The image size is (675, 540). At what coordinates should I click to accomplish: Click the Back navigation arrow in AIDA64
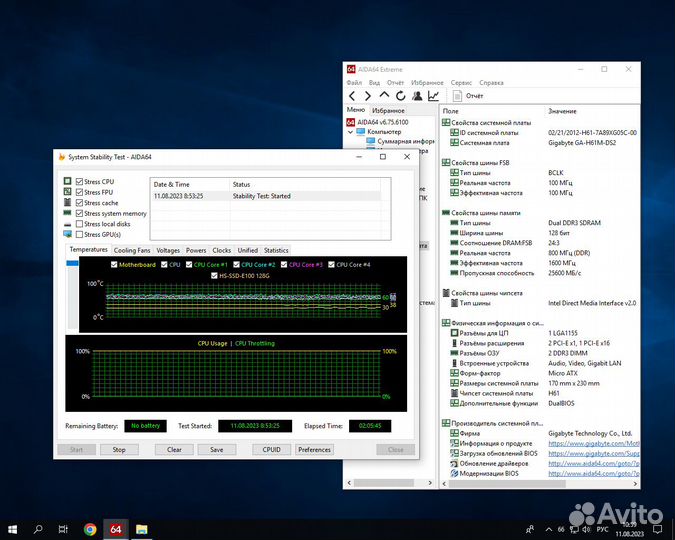click(x=353, y=96)
